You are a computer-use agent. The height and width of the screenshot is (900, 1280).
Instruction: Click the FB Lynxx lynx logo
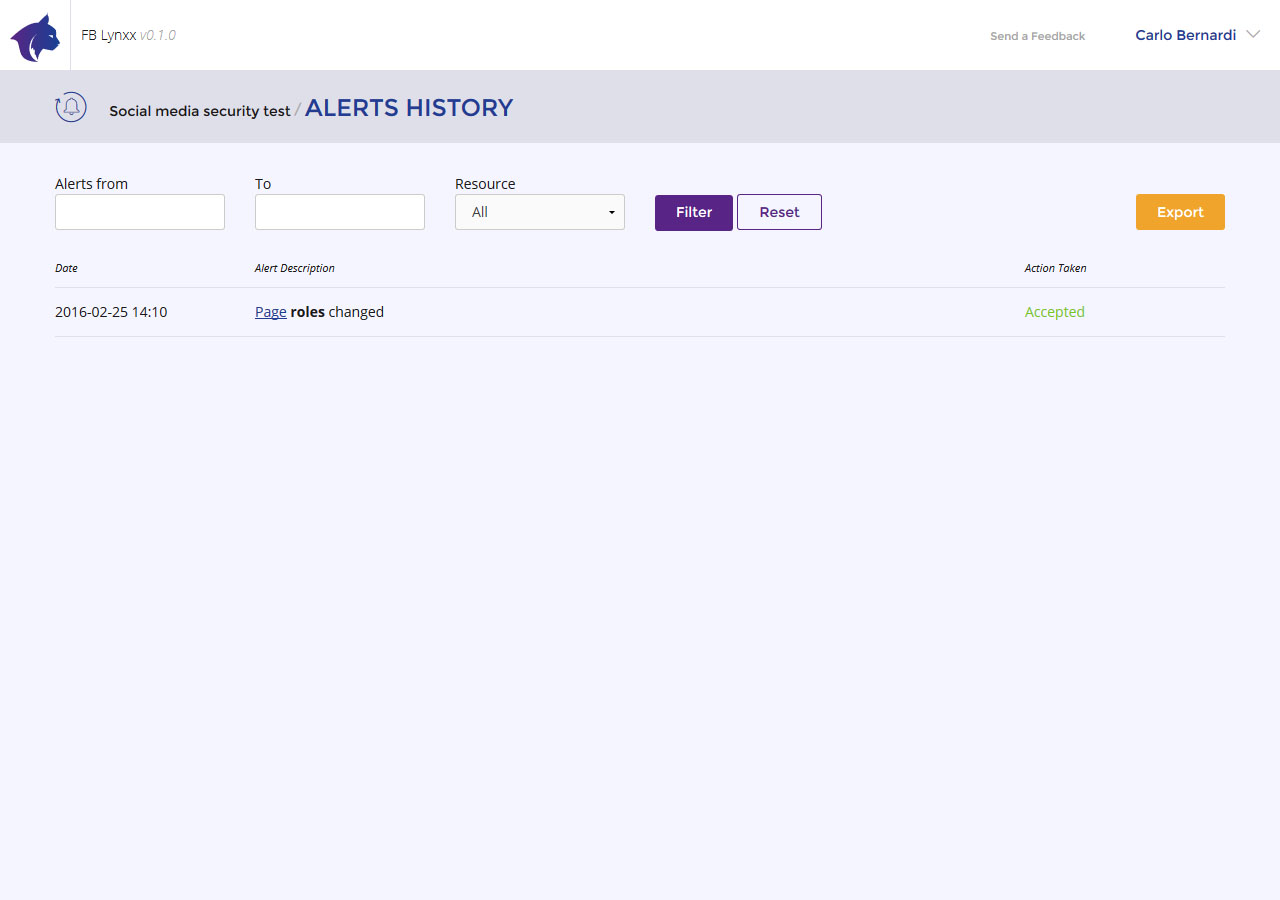coord(35,37)
